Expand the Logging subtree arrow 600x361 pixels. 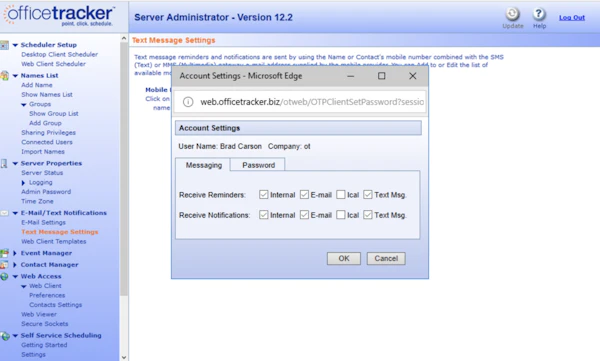pos(23,183)
